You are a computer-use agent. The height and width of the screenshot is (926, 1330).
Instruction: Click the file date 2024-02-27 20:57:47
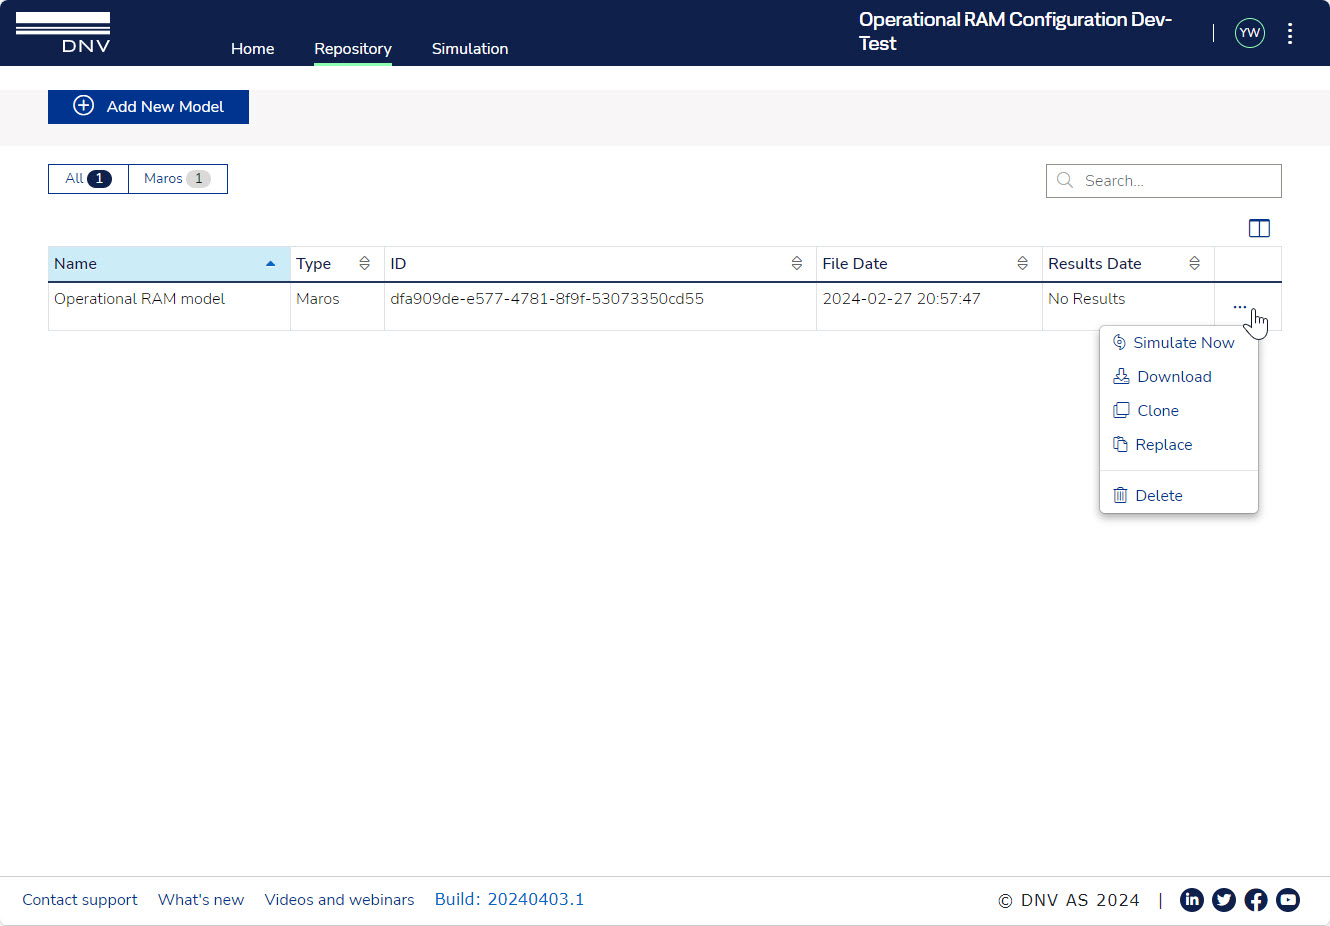click(x=901, y=299)
